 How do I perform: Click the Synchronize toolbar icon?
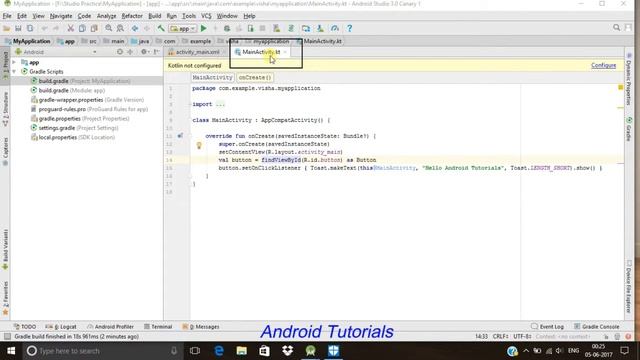(x=30, y=29)
